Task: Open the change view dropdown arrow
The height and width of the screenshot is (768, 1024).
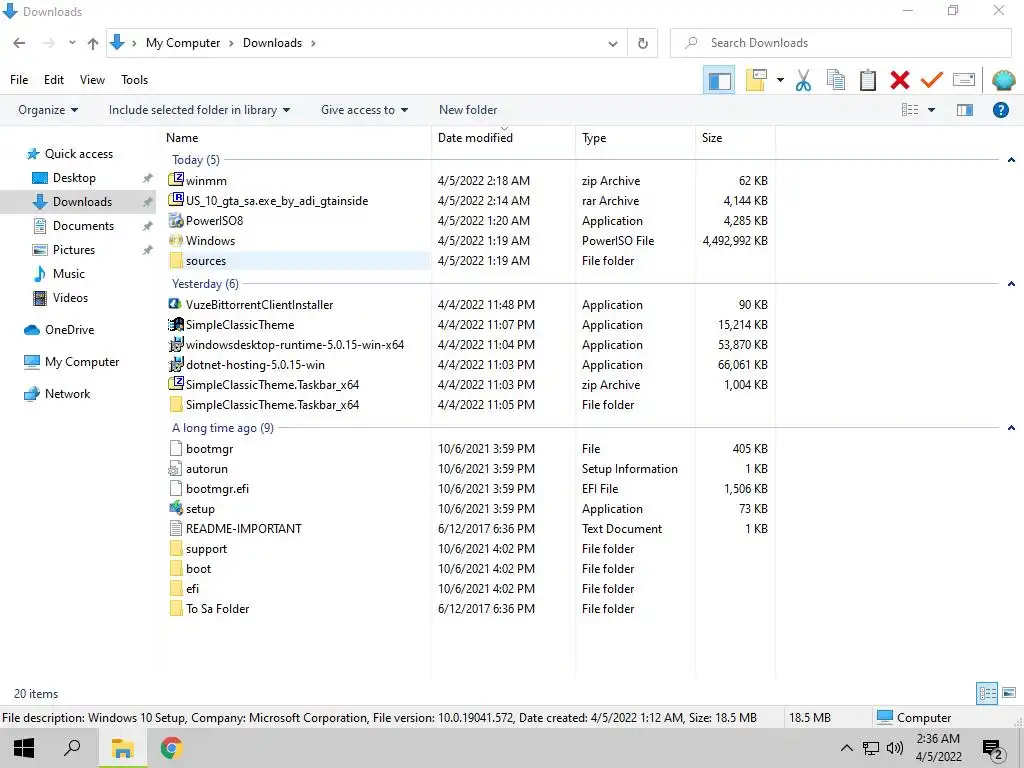Action: (931, 110)
